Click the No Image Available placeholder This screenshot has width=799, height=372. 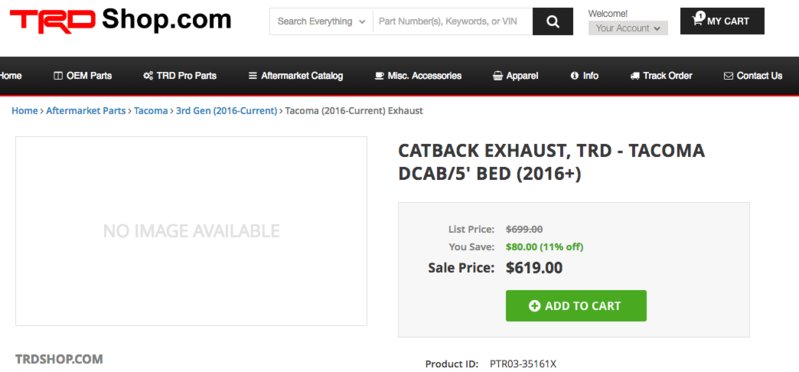click(x=191, y=231)
